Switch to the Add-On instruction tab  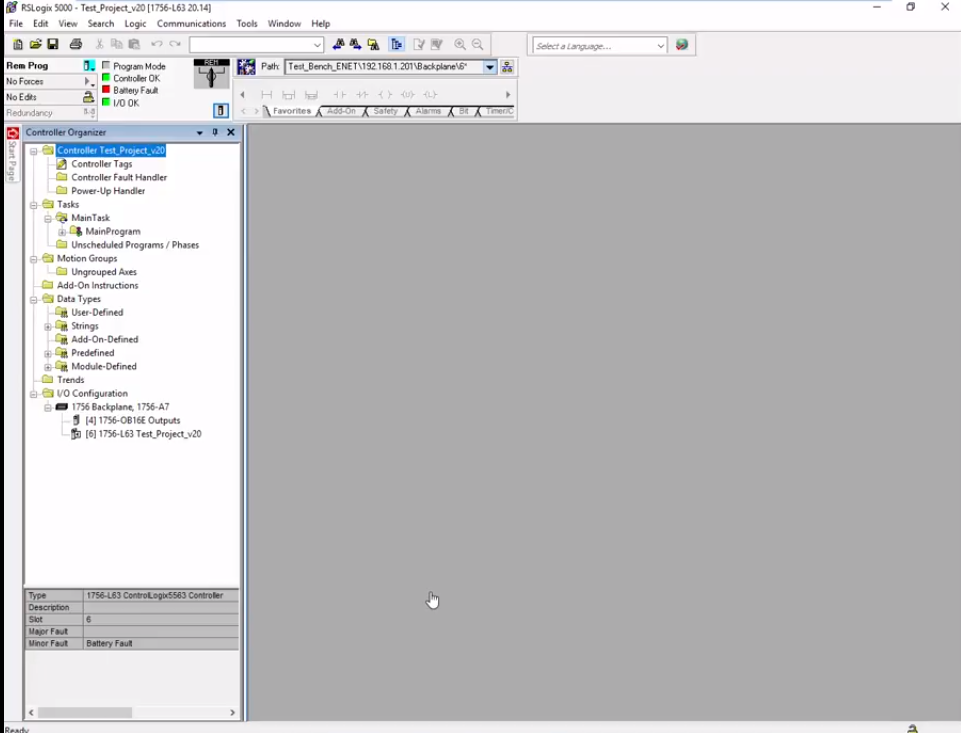tap(341, 111)
